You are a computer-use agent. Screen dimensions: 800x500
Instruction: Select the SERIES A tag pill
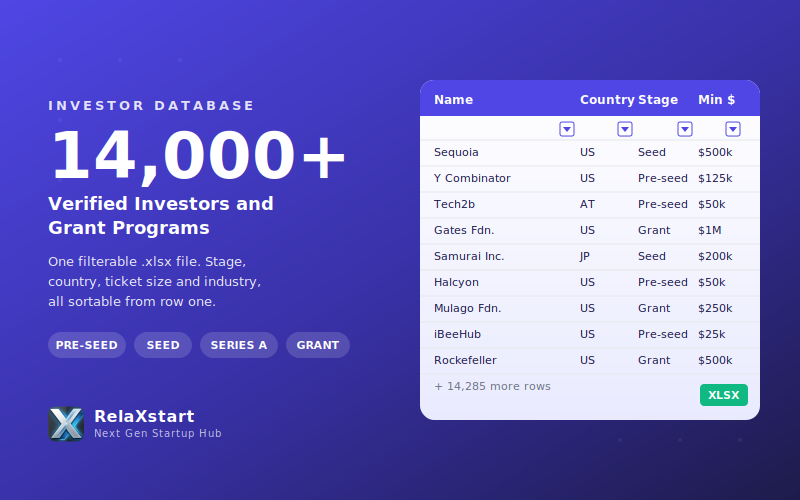point(239,345)
